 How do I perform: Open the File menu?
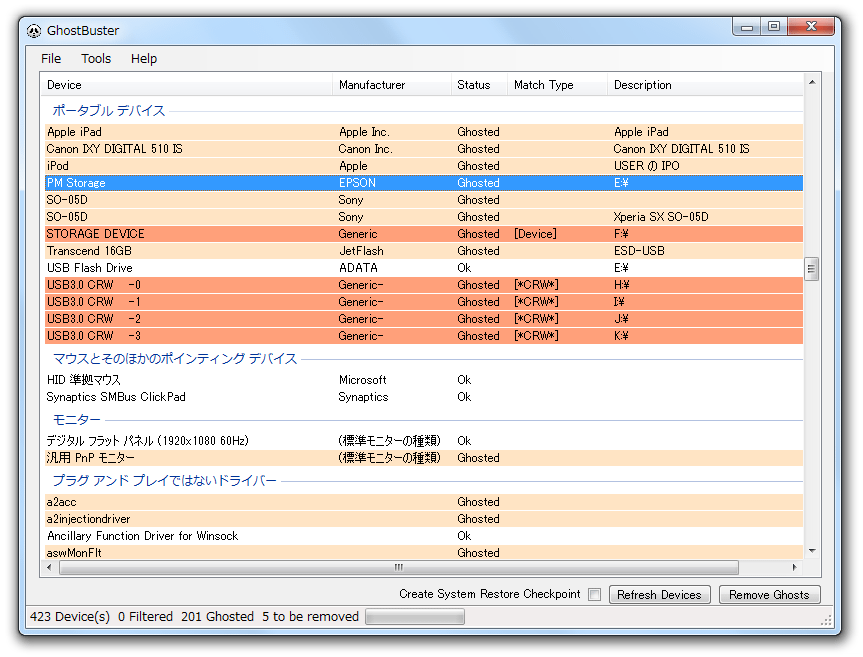coord(51,58)
